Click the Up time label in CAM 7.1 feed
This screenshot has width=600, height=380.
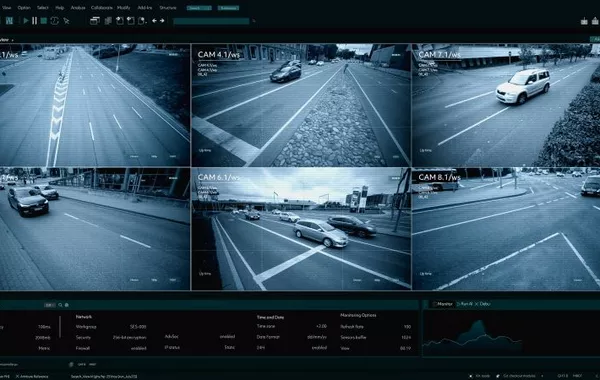point(426,150)
